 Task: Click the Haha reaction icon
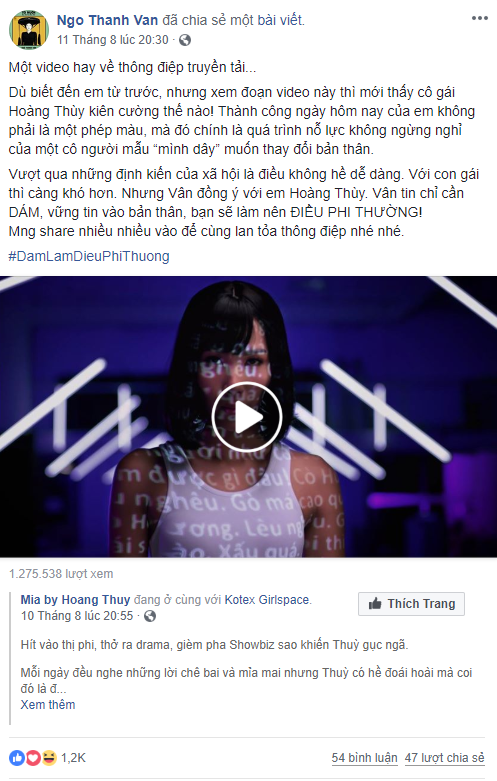point(49,758)
